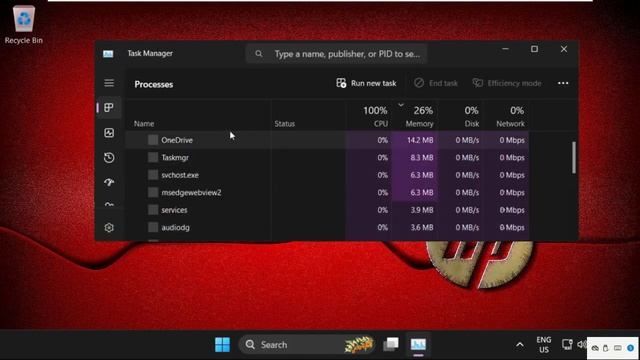Click the Efficiency mode button

click(x=507, y=83)
